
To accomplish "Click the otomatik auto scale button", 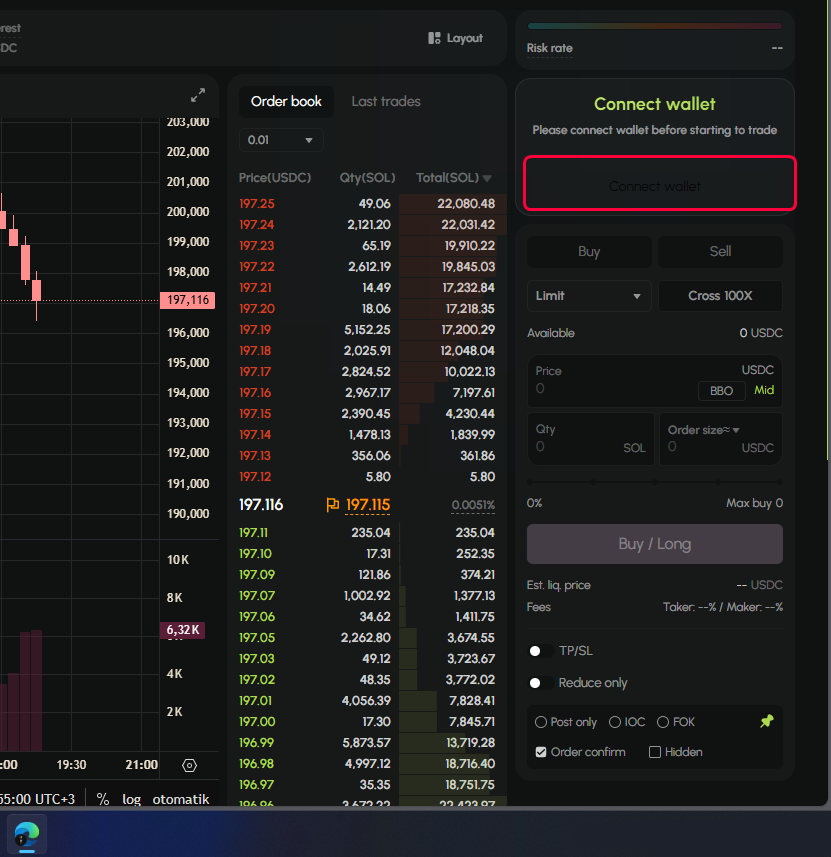I will click(181, 799).
